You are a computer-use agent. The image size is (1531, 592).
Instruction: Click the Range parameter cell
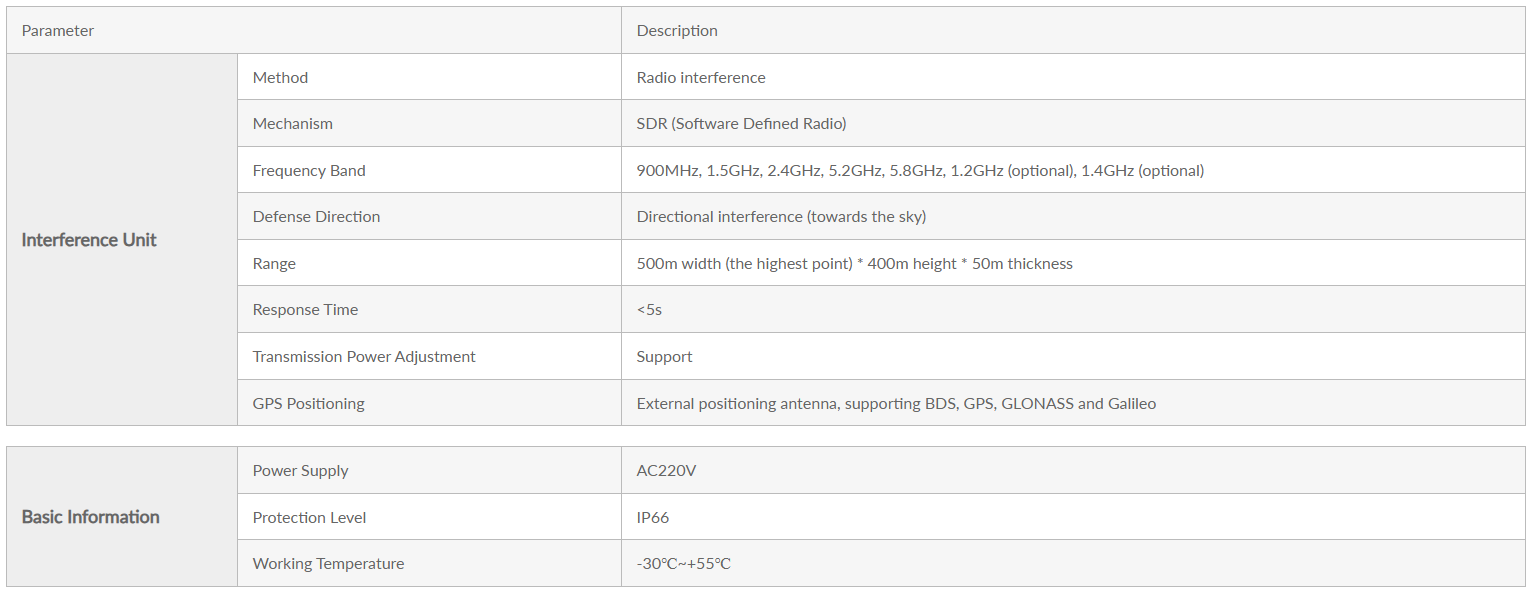point(429,263)
